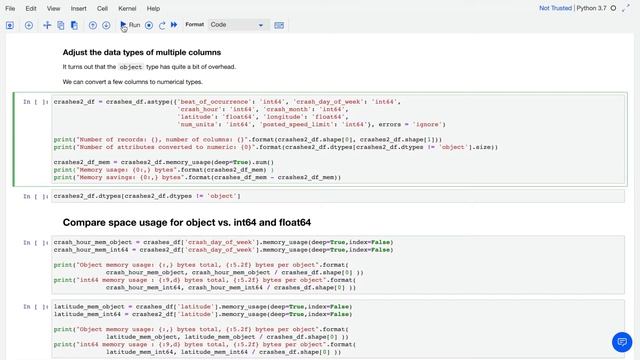
Task: Click the In [ ] prompt of latitude cell
Action: 36,307
